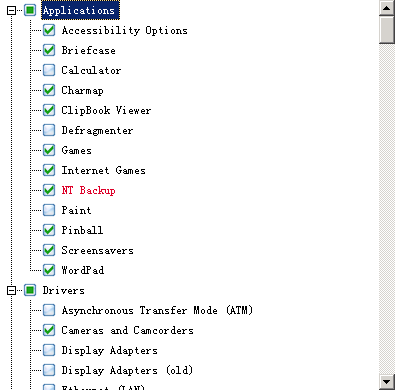Select the ClipBook Viewer entry

[106, 110]
